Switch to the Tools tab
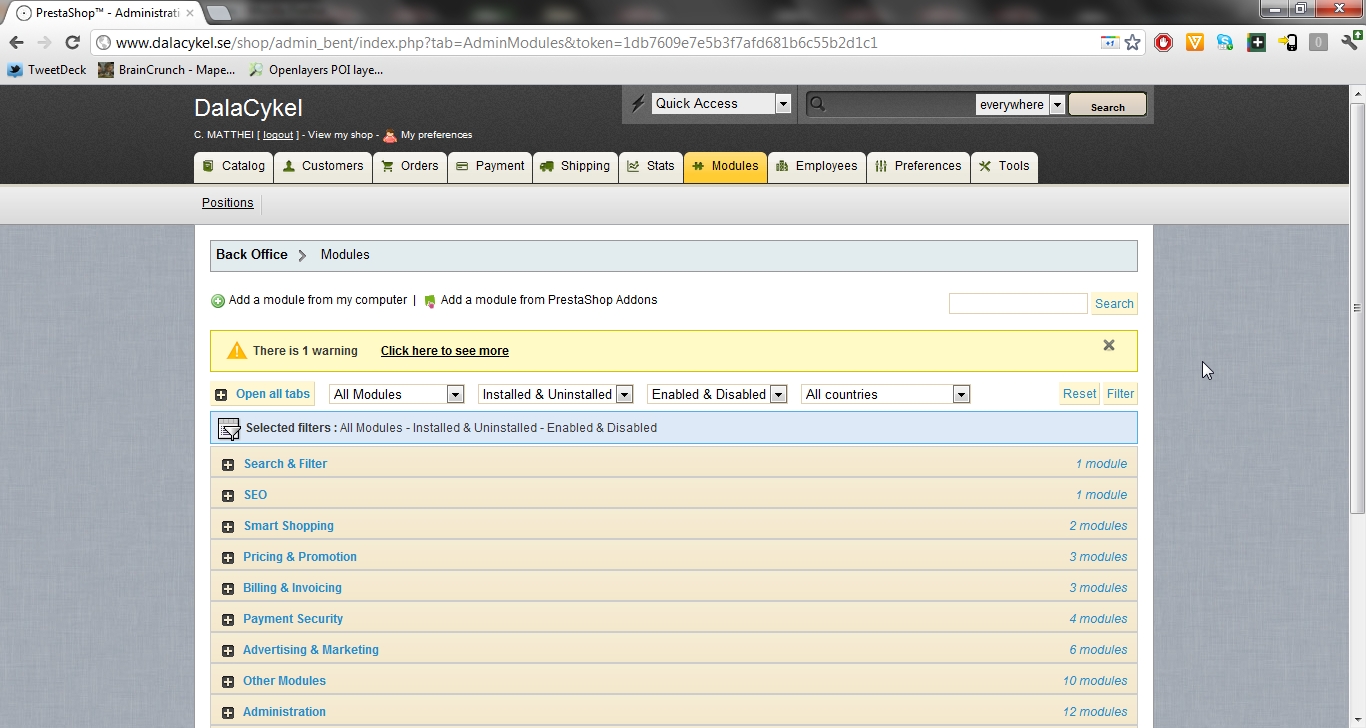Image resolution: width=1366 pixels, height=728 pixels. click(x=1004, y=167)
